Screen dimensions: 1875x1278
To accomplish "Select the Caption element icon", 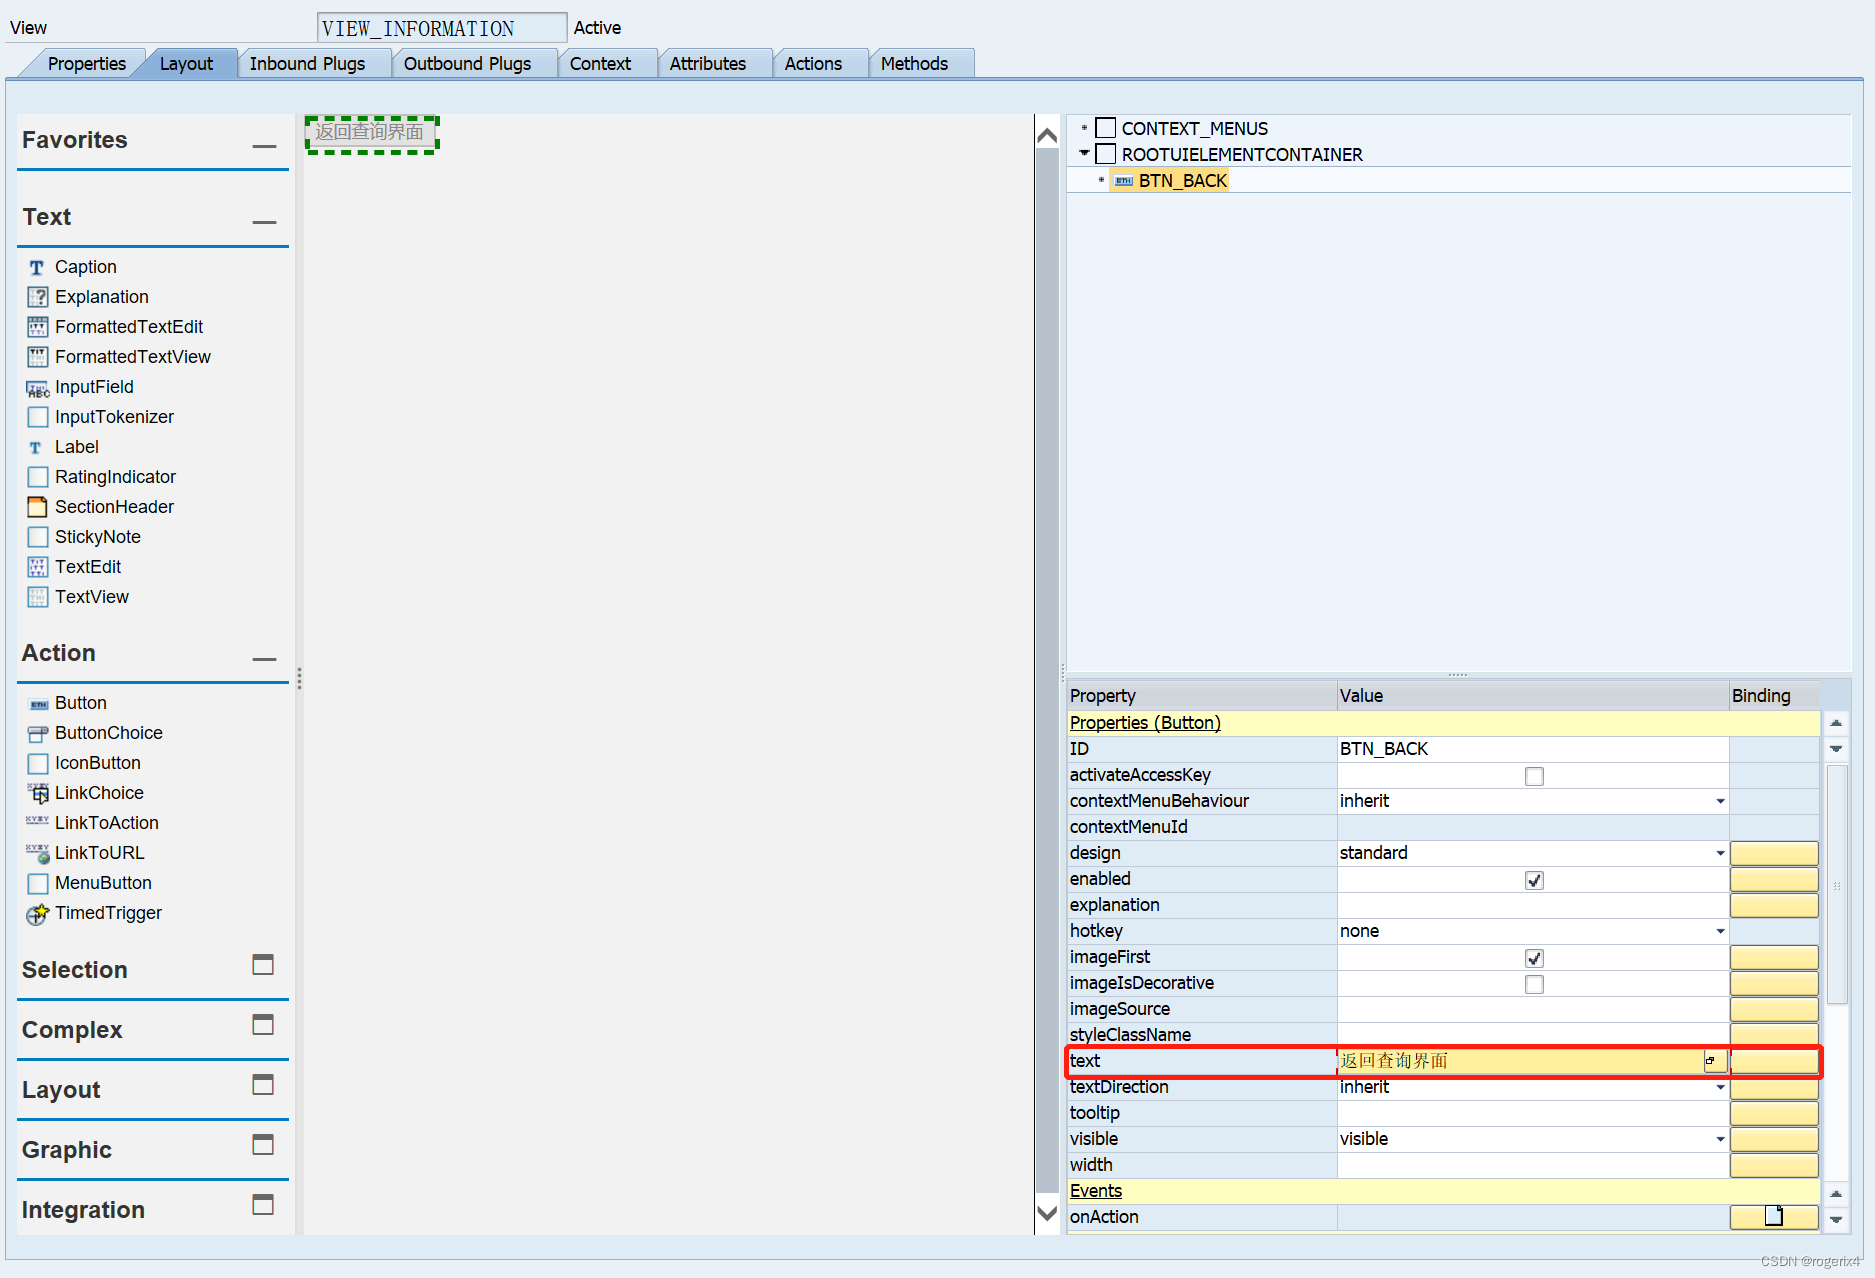I will click(37, 267).
